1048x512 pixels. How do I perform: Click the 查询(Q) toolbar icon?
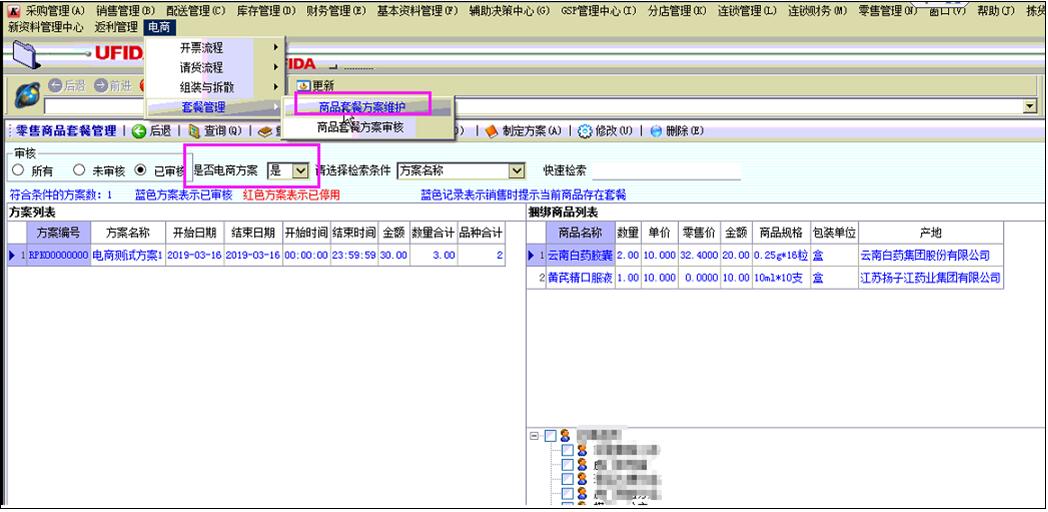194,132
